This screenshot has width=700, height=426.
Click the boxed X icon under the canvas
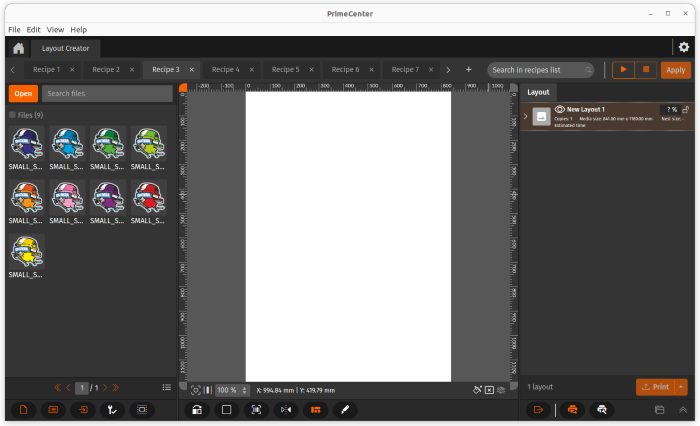489,390
